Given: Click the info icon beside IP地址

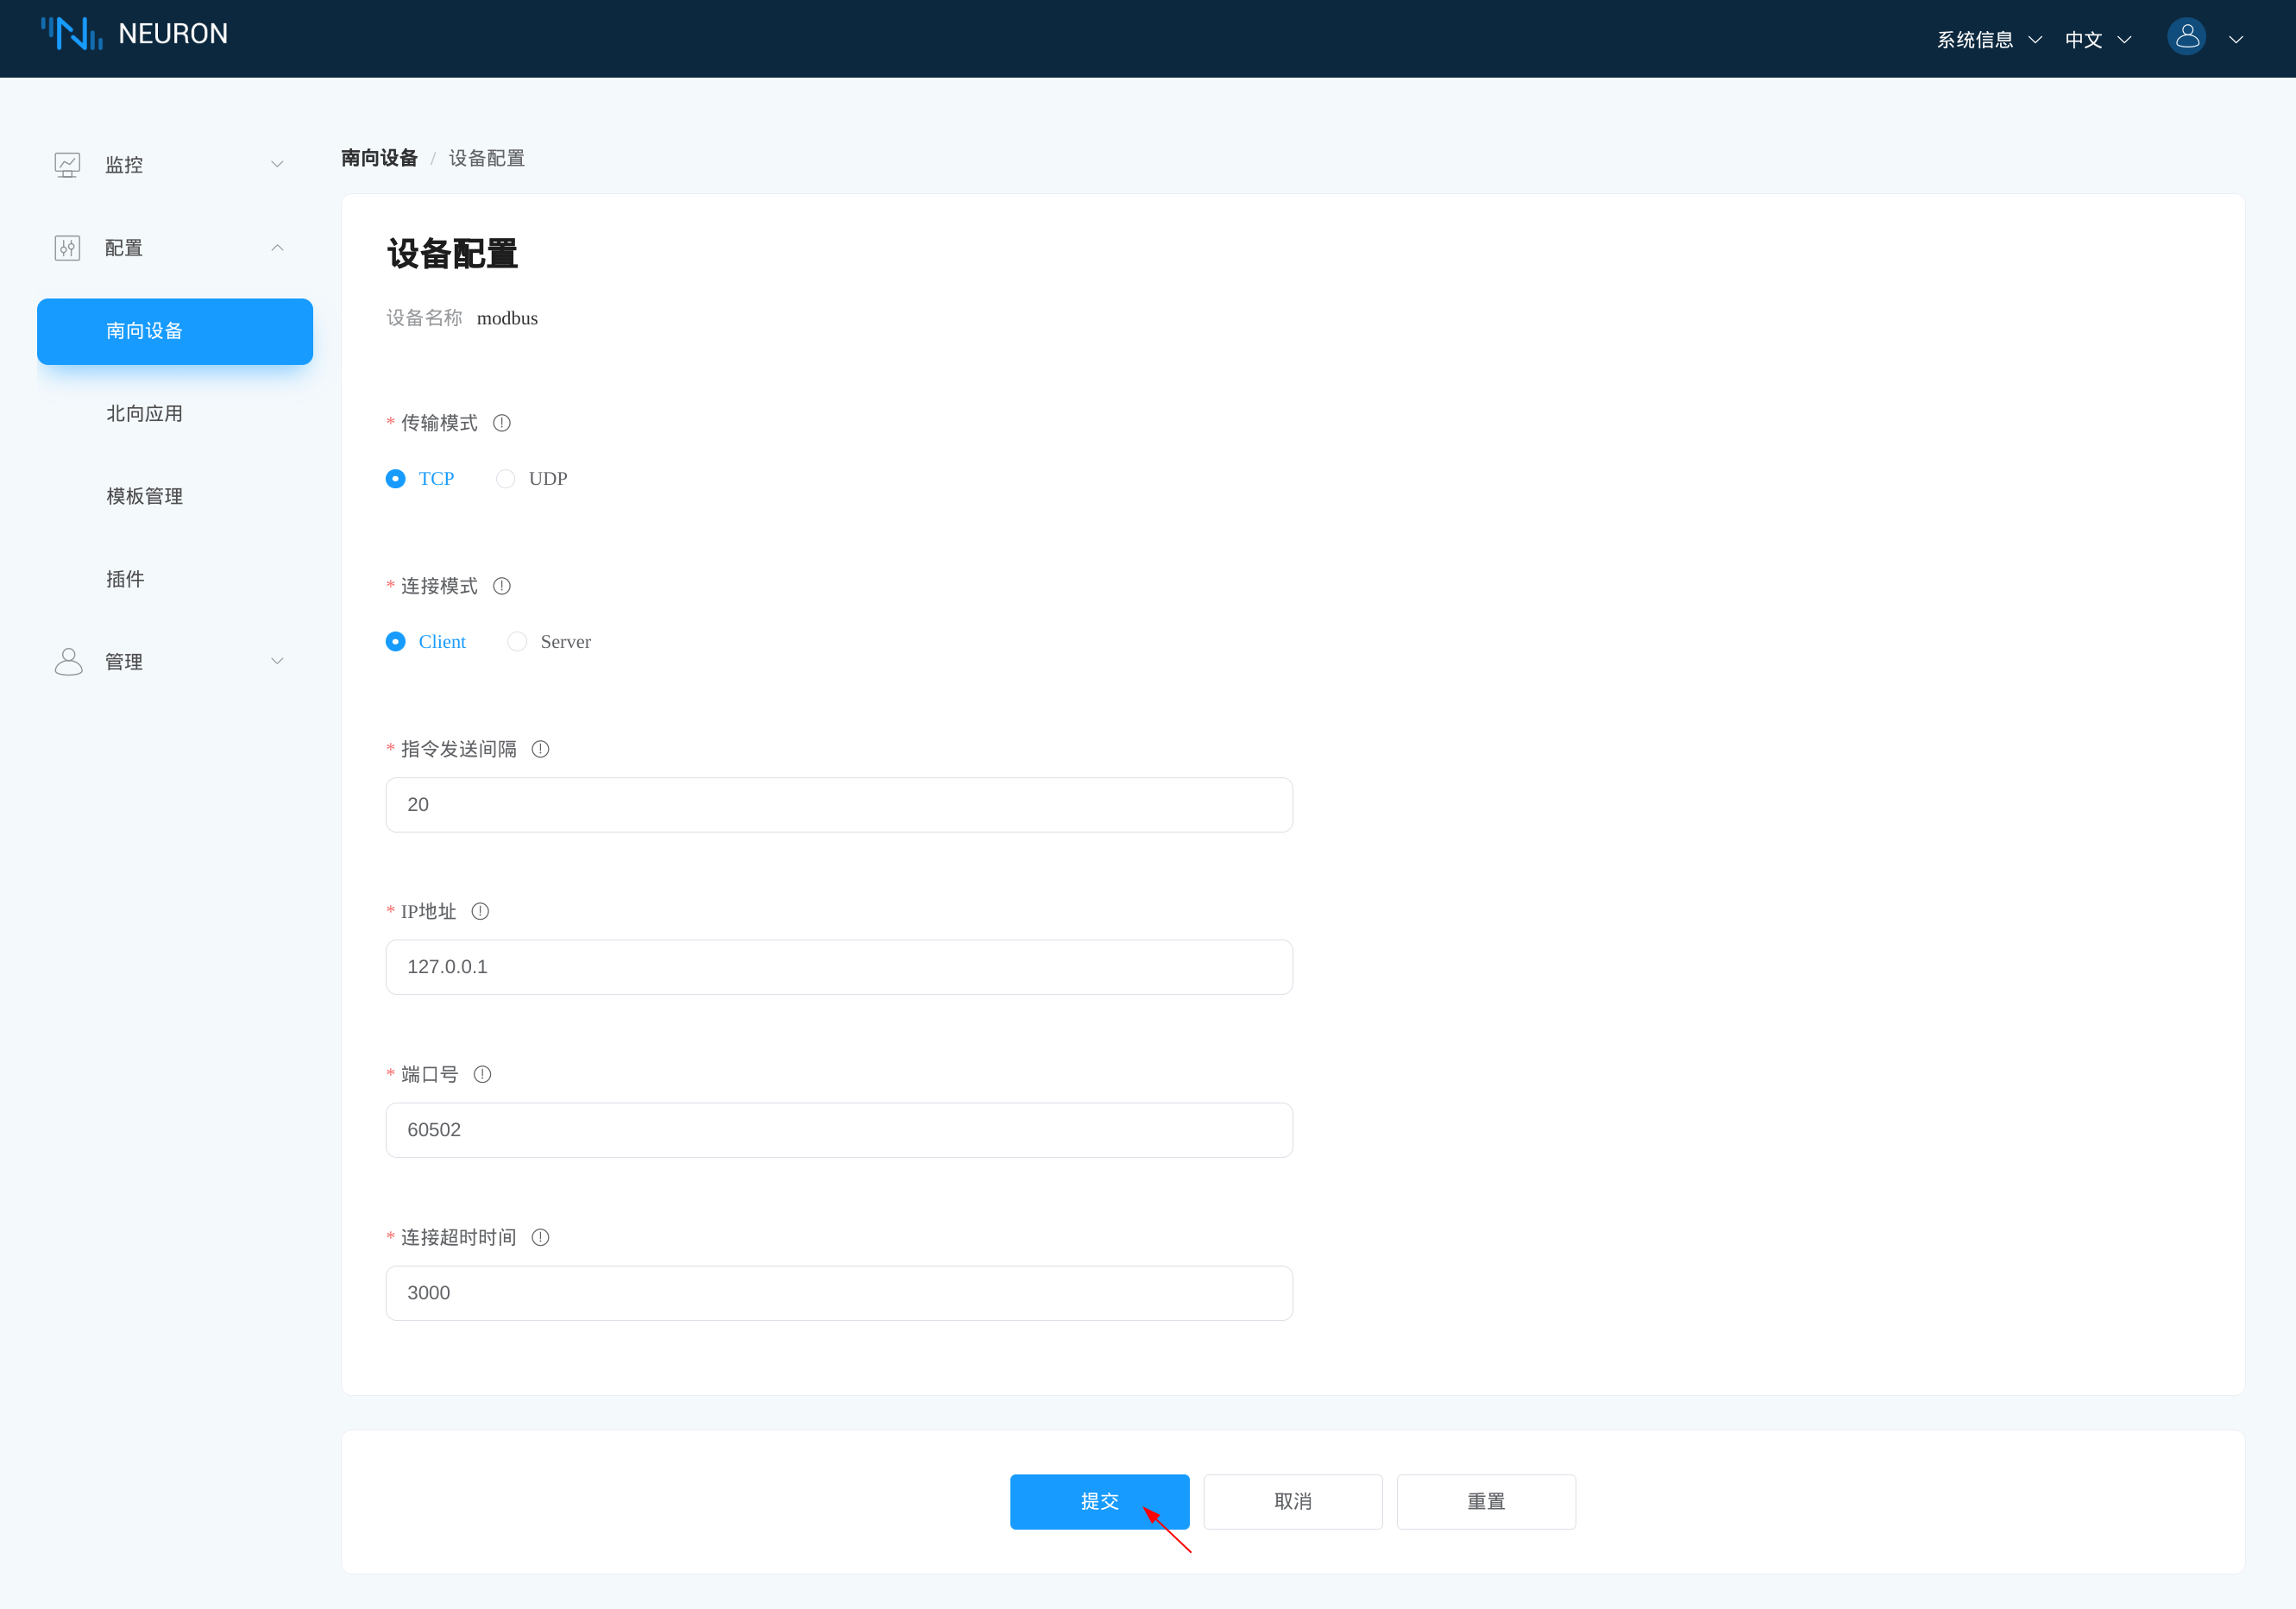Looking at the screenshot, I should (x=480, y=911).
